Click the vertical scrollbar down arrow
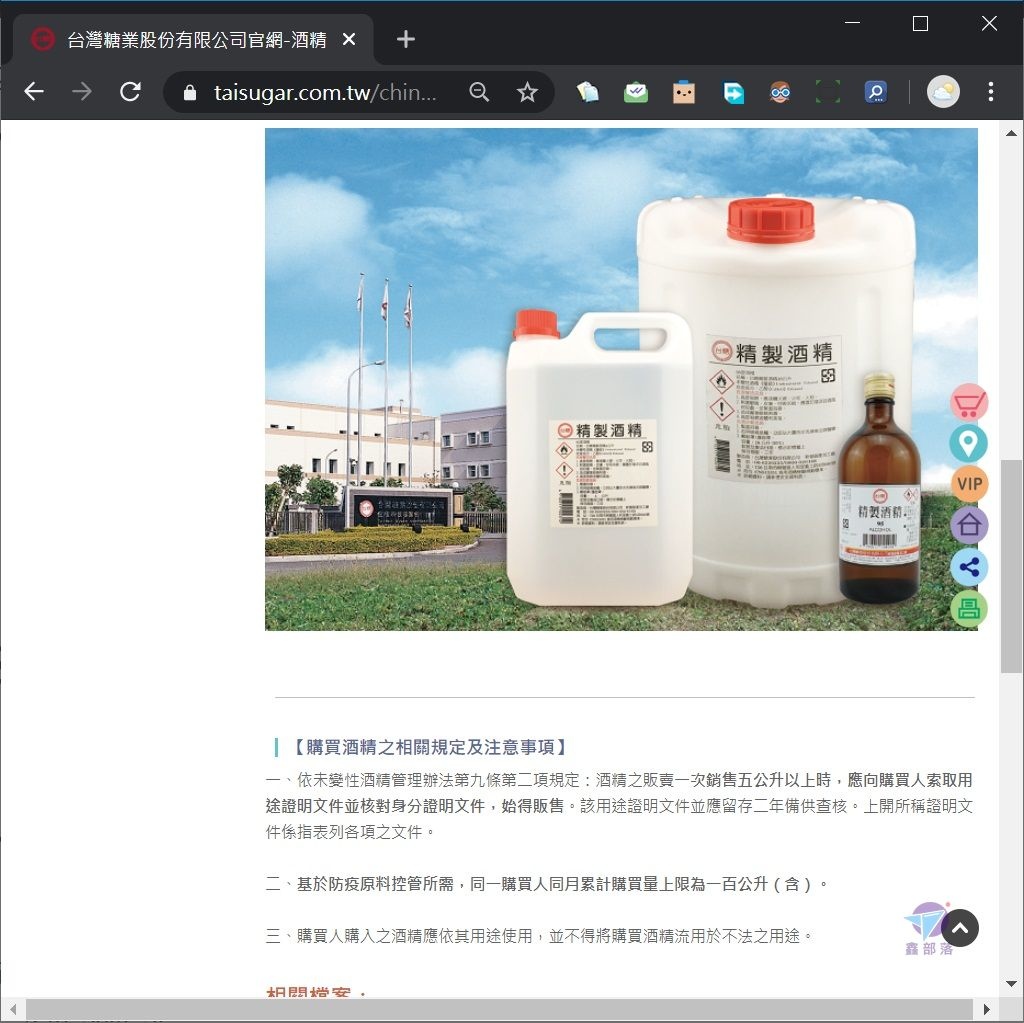The image size is (1024, 1023). [x=1011, y=984]
